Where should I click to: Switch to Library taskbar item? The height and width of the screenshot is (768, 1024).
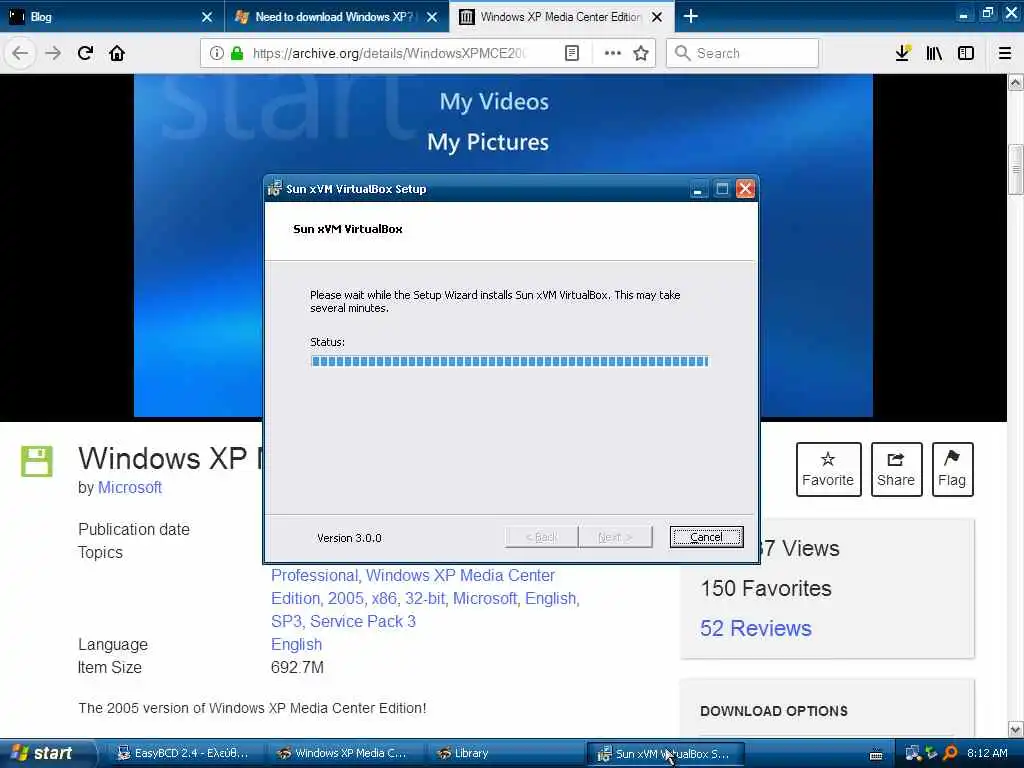point(504,753)
